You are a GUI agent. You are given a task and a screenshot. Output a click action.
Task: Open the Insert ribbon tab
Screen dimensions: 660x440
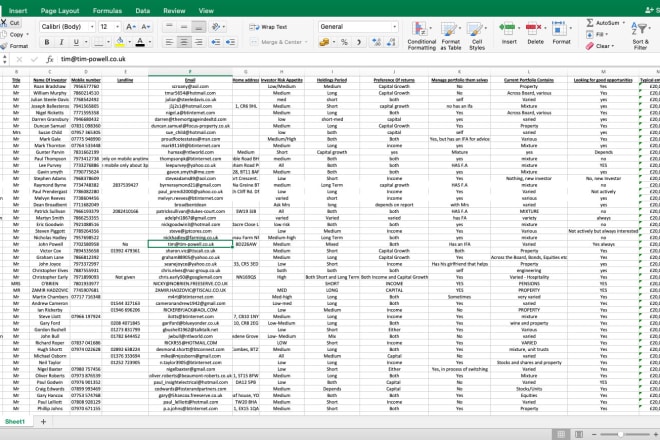[x=18, y=11]
